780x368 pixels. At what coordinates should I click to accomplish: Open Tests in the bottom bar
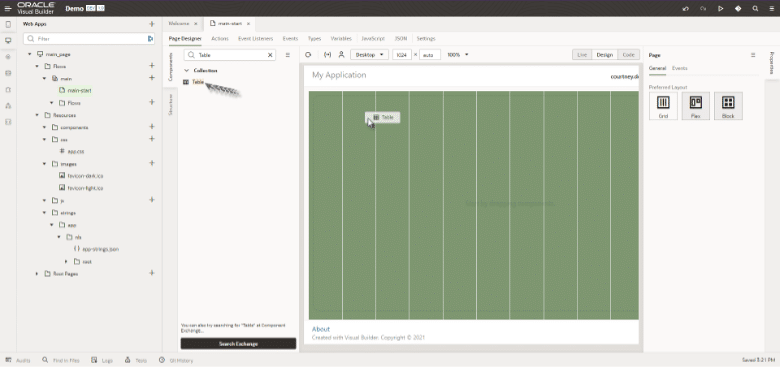click(135, 360)
